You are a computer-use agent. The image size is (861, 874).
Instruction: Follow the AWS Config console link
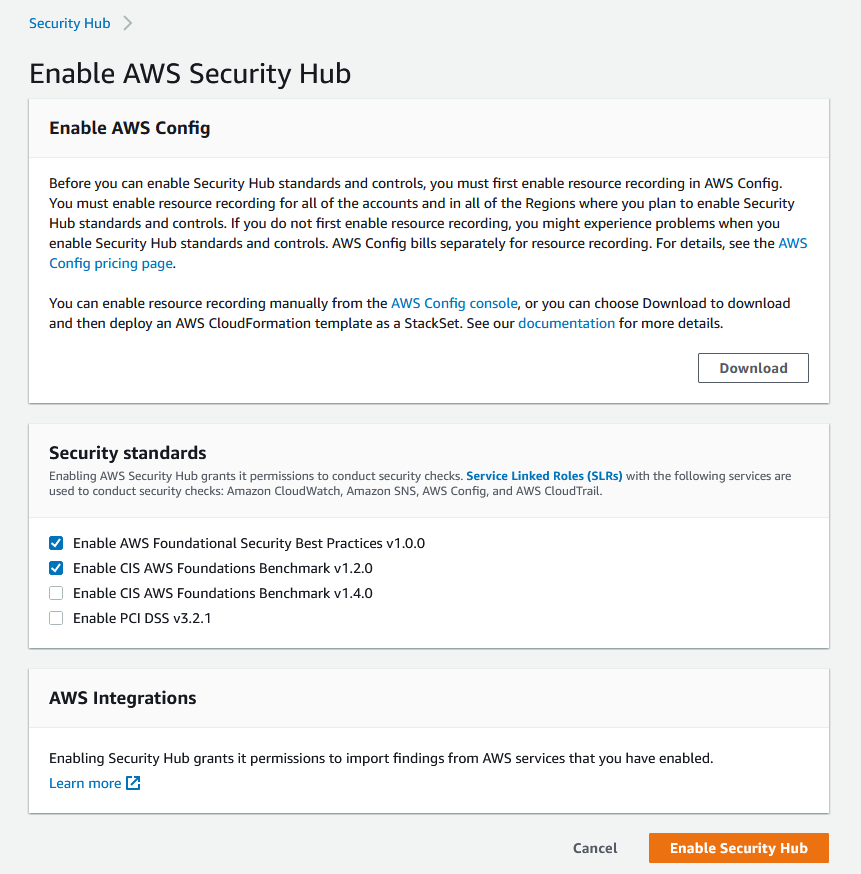[x=454, y=303]
